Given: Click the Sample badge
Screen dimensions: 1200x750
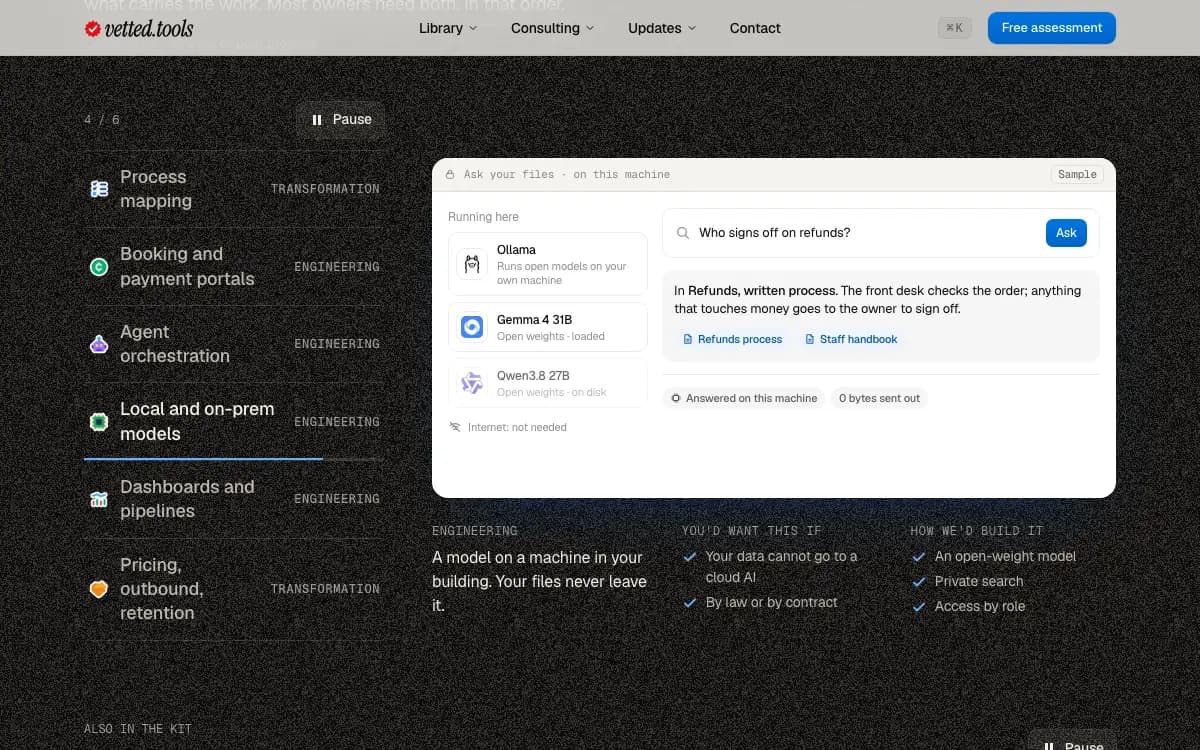Looking at the screenshot, I should [1077, 174].
